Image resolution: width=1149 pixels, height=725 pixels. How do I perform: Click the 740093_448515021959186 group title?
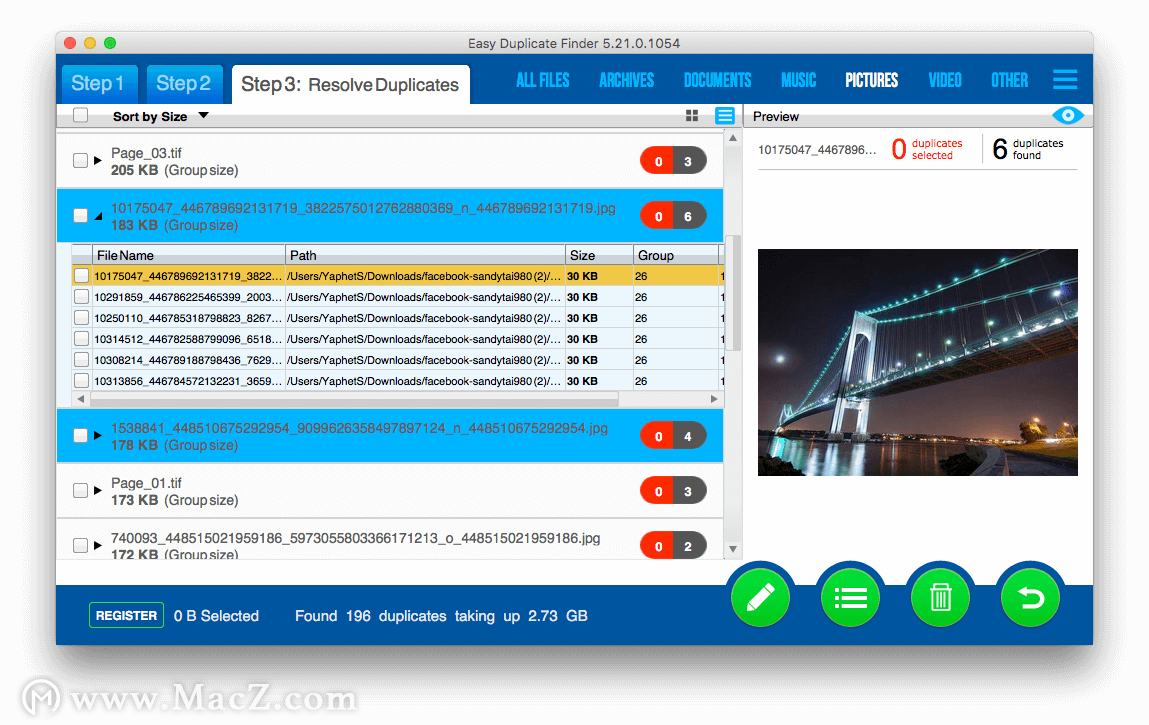pos(355,538)
